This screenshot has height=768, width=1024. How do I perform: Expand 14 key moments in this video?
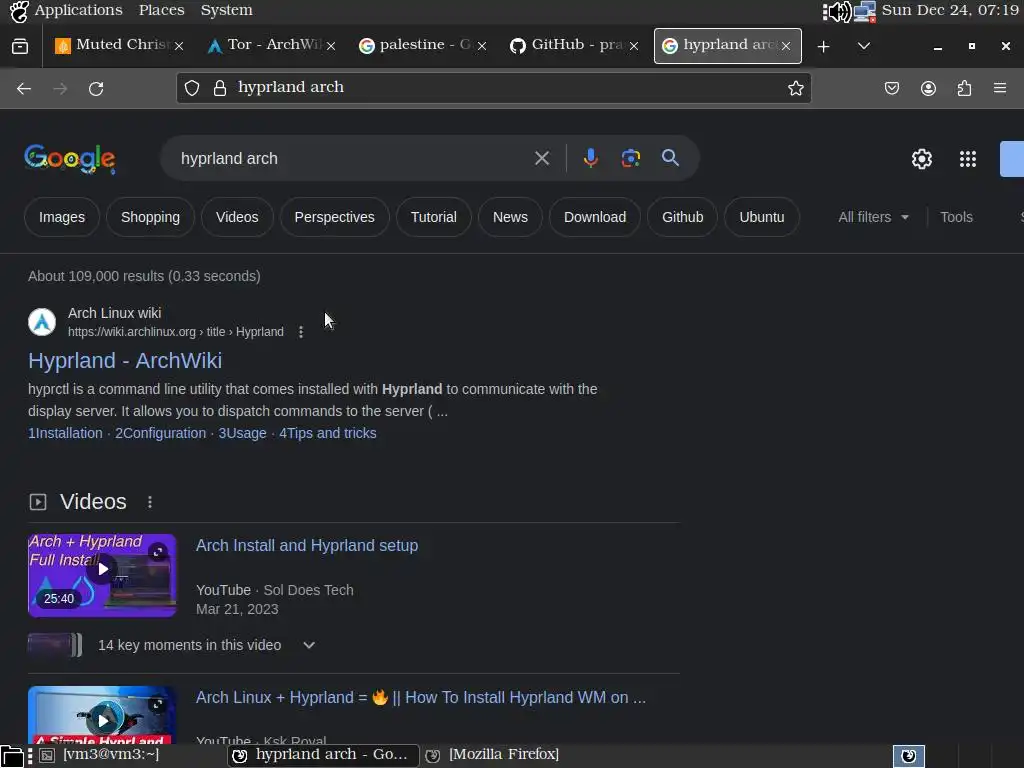(x=309, y=645)
